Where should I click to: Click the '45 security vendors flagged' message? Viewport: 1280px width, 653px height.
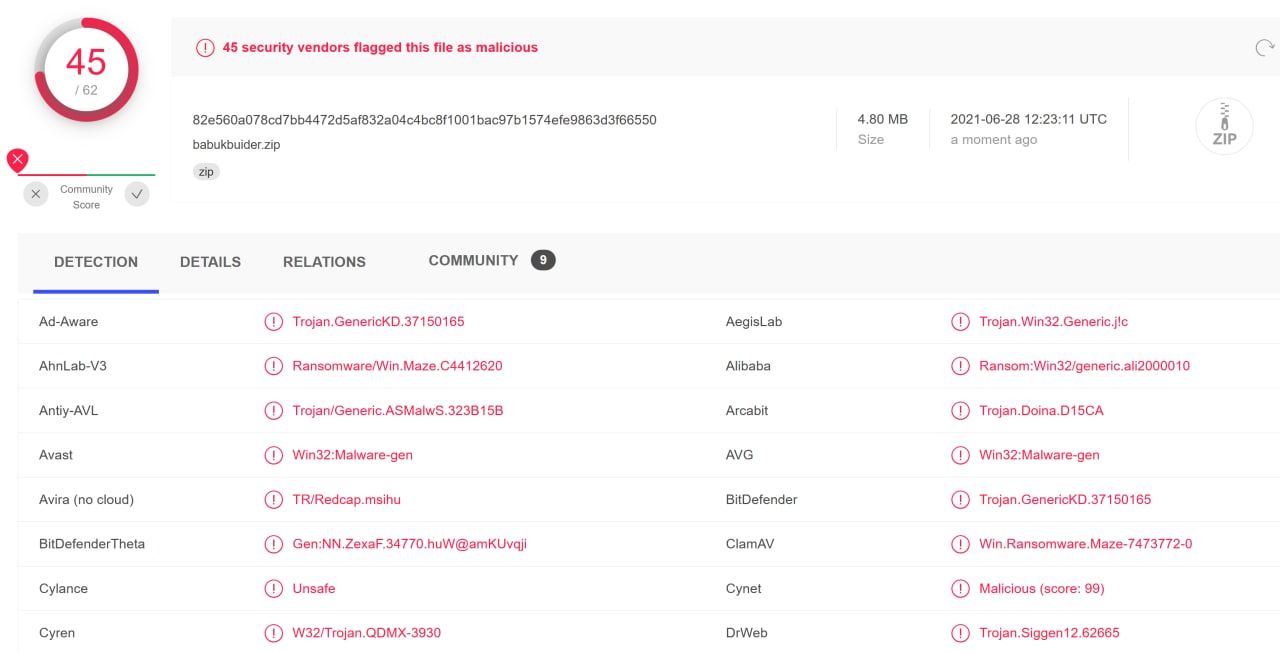point(380,47)
